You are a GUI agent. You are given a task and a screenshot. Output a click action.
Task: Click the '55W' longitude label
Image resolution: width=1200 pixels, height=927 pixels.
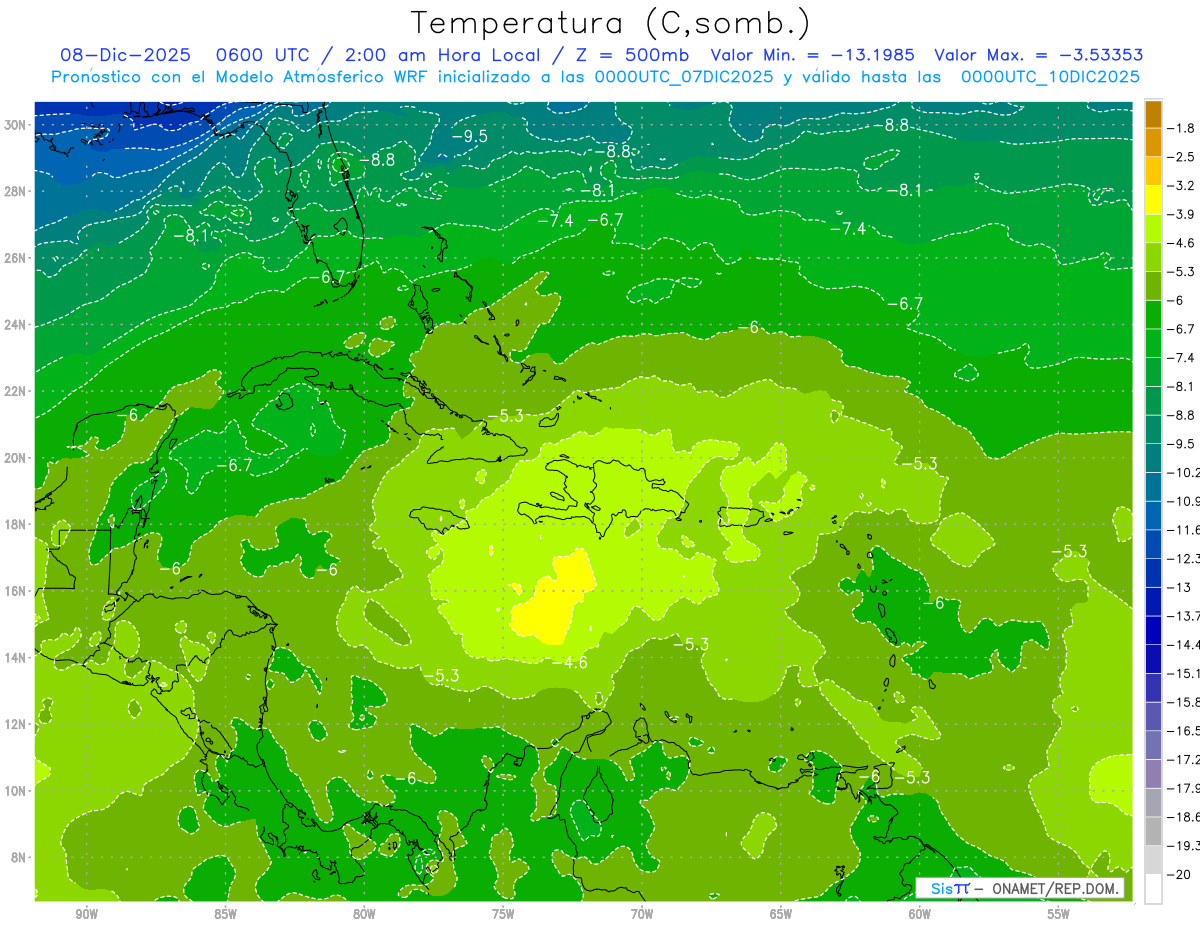tap(1058, 914)
